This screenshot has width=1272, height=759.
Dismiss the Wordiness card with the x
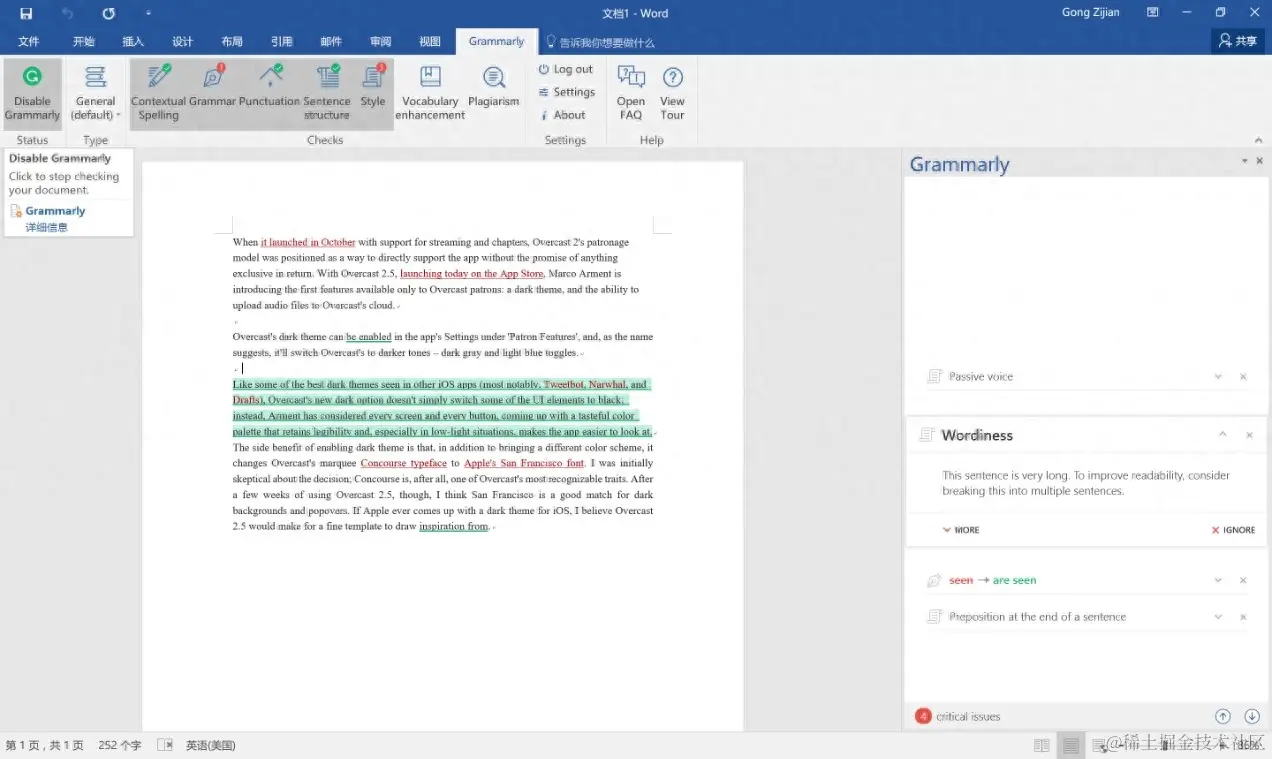click(x=1249, y=435)
